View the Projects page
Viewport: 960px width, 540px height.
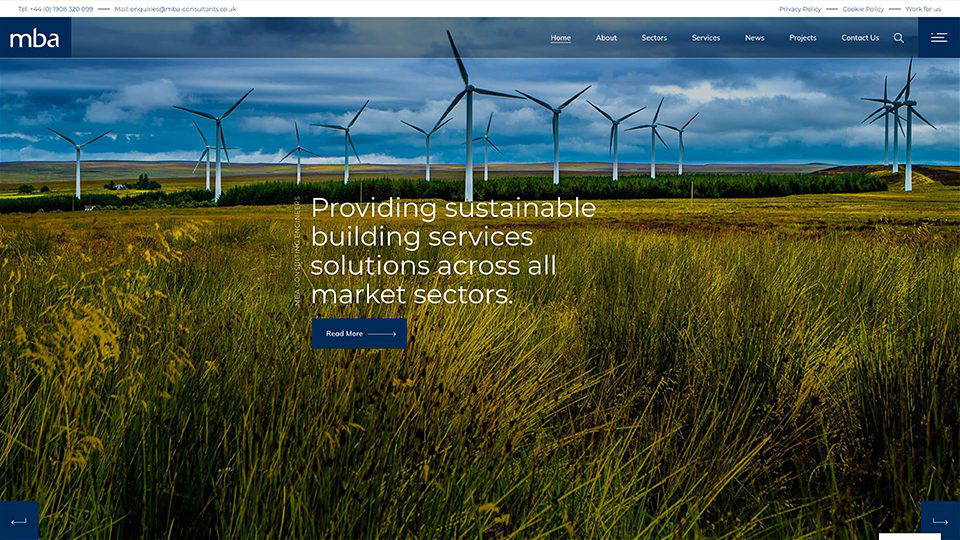(803, 38)
